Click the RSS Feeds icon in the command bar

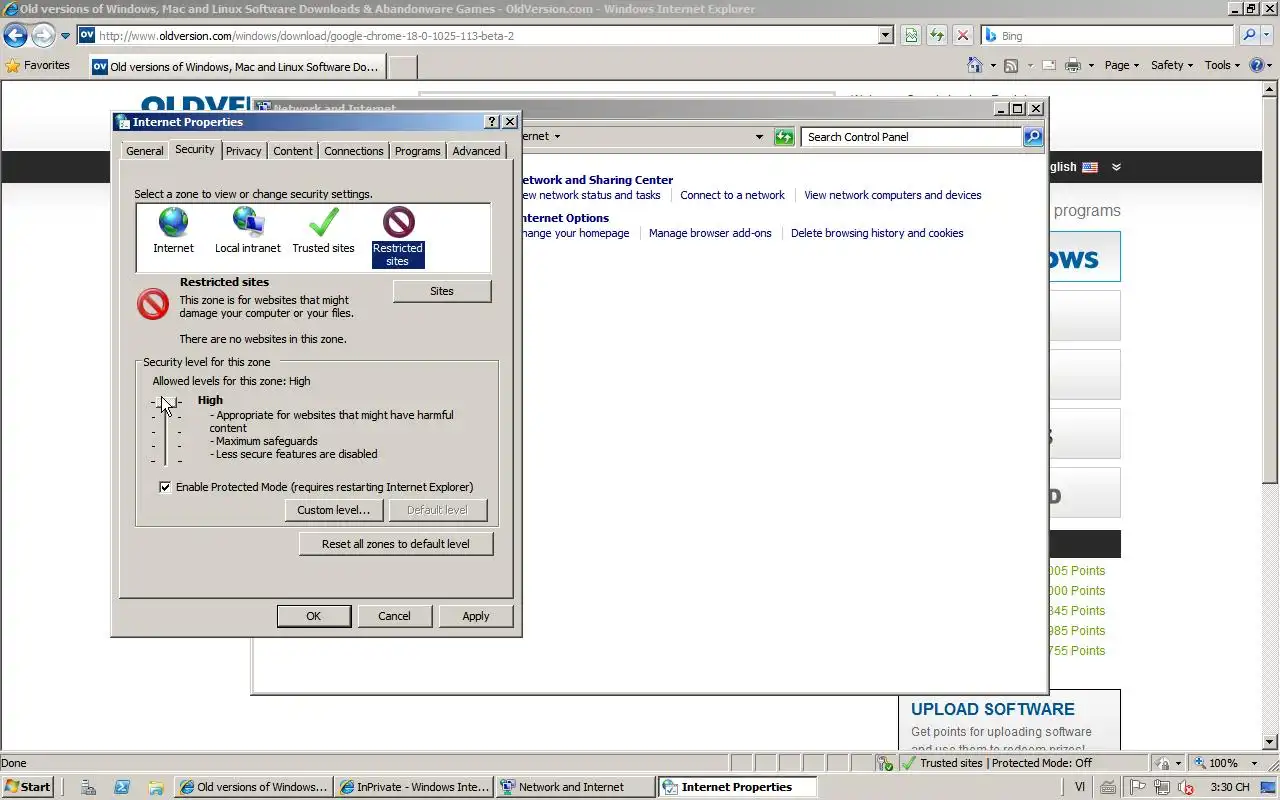click(1011, 65)
